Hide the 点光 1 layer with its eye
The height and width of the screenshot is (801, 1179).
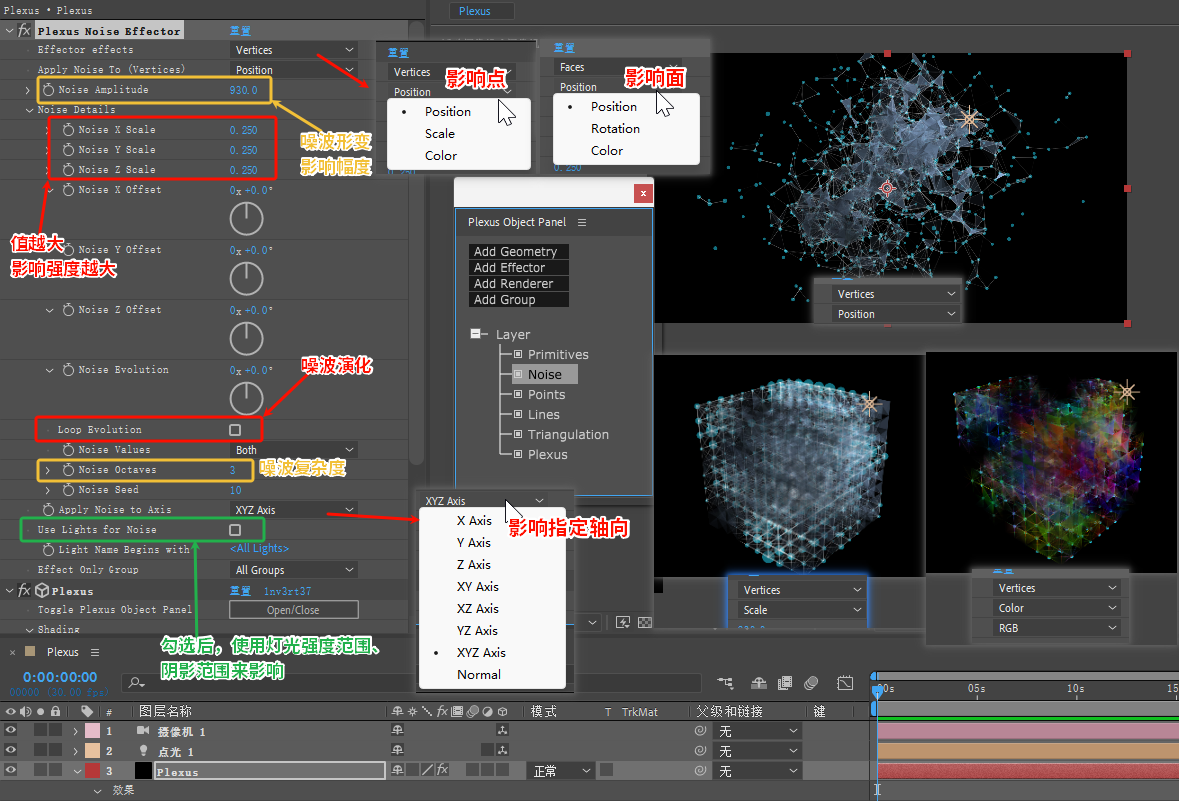coord(11,751)
